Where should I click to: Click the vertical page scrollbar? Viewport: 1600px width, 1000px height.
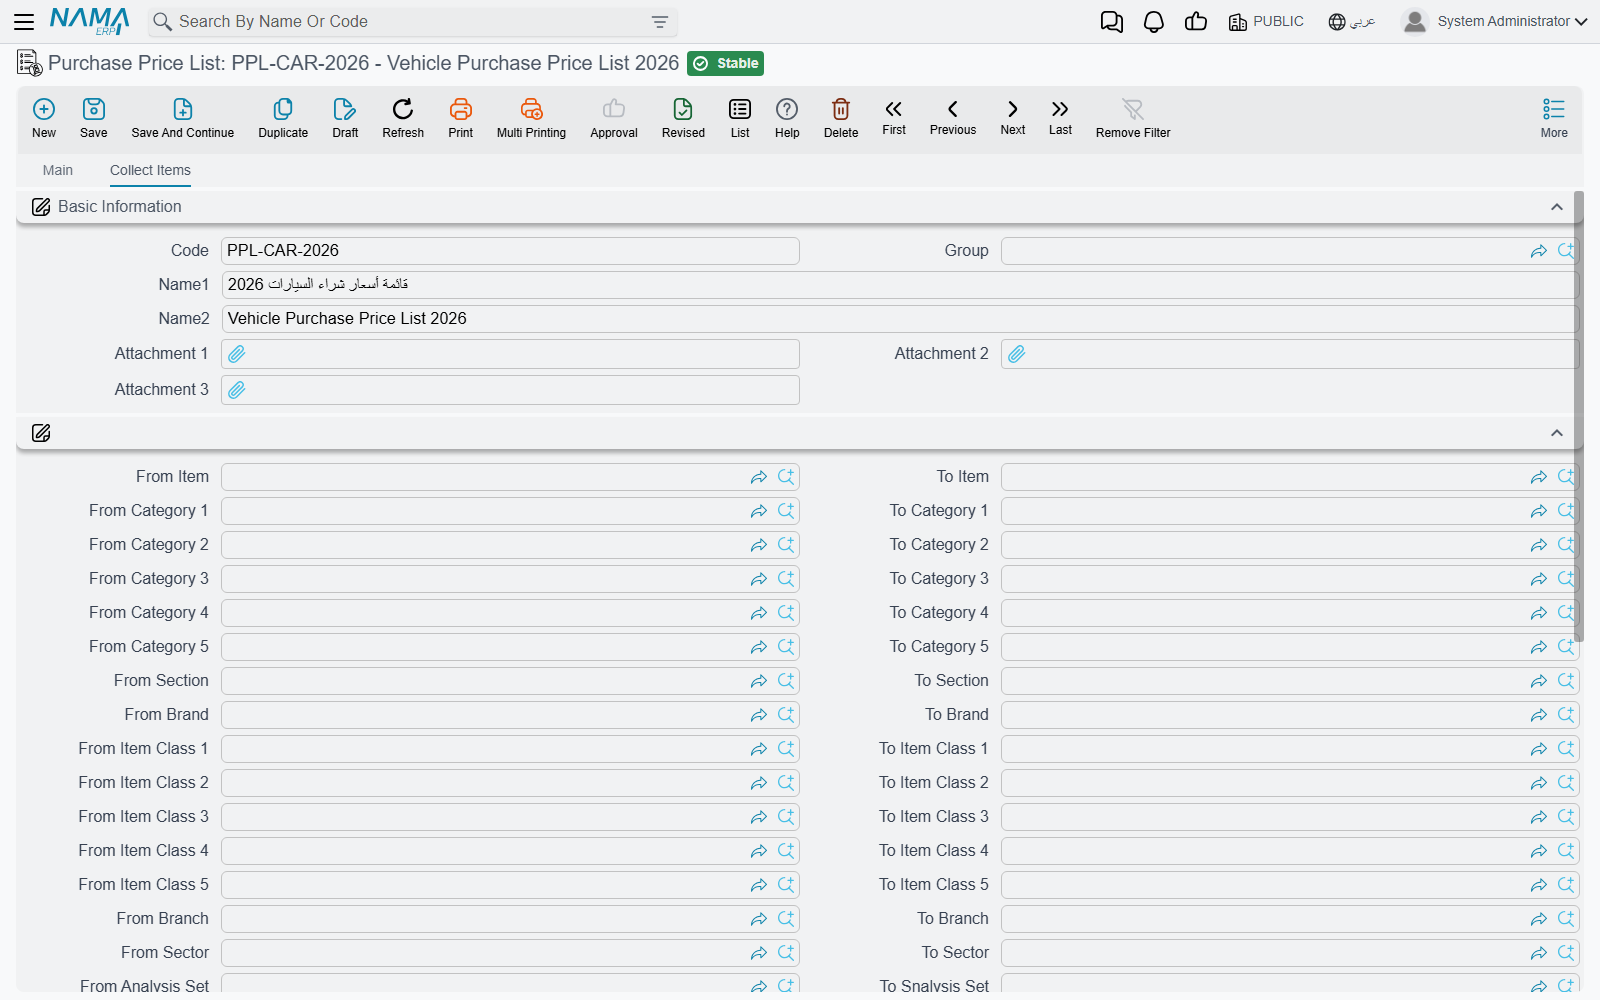pyautogui.click(x=1579, y=416)
